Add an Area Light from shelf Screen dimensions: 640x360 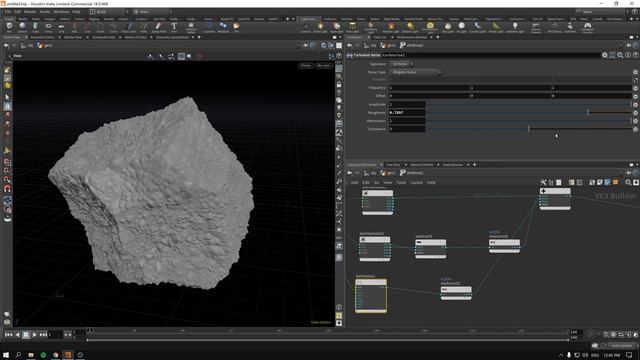click(352, 27)
